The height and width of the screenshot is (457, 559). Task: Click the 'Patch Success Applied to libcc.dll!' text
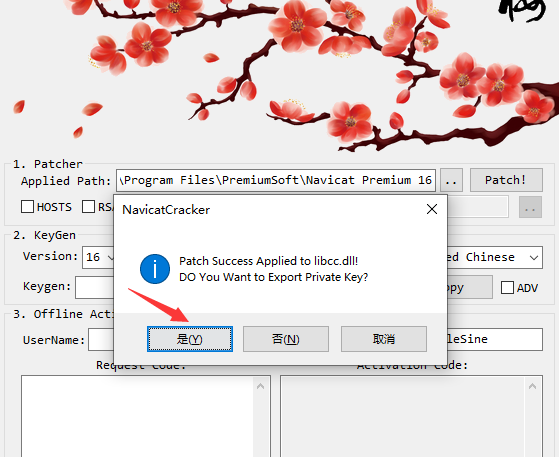coord(268,261)
